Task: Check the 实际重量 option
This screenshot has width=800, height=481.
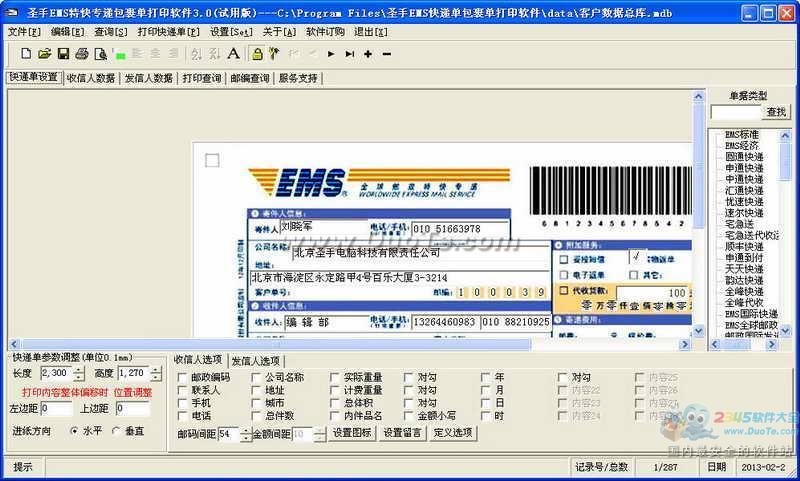Action: pos(335,377)
